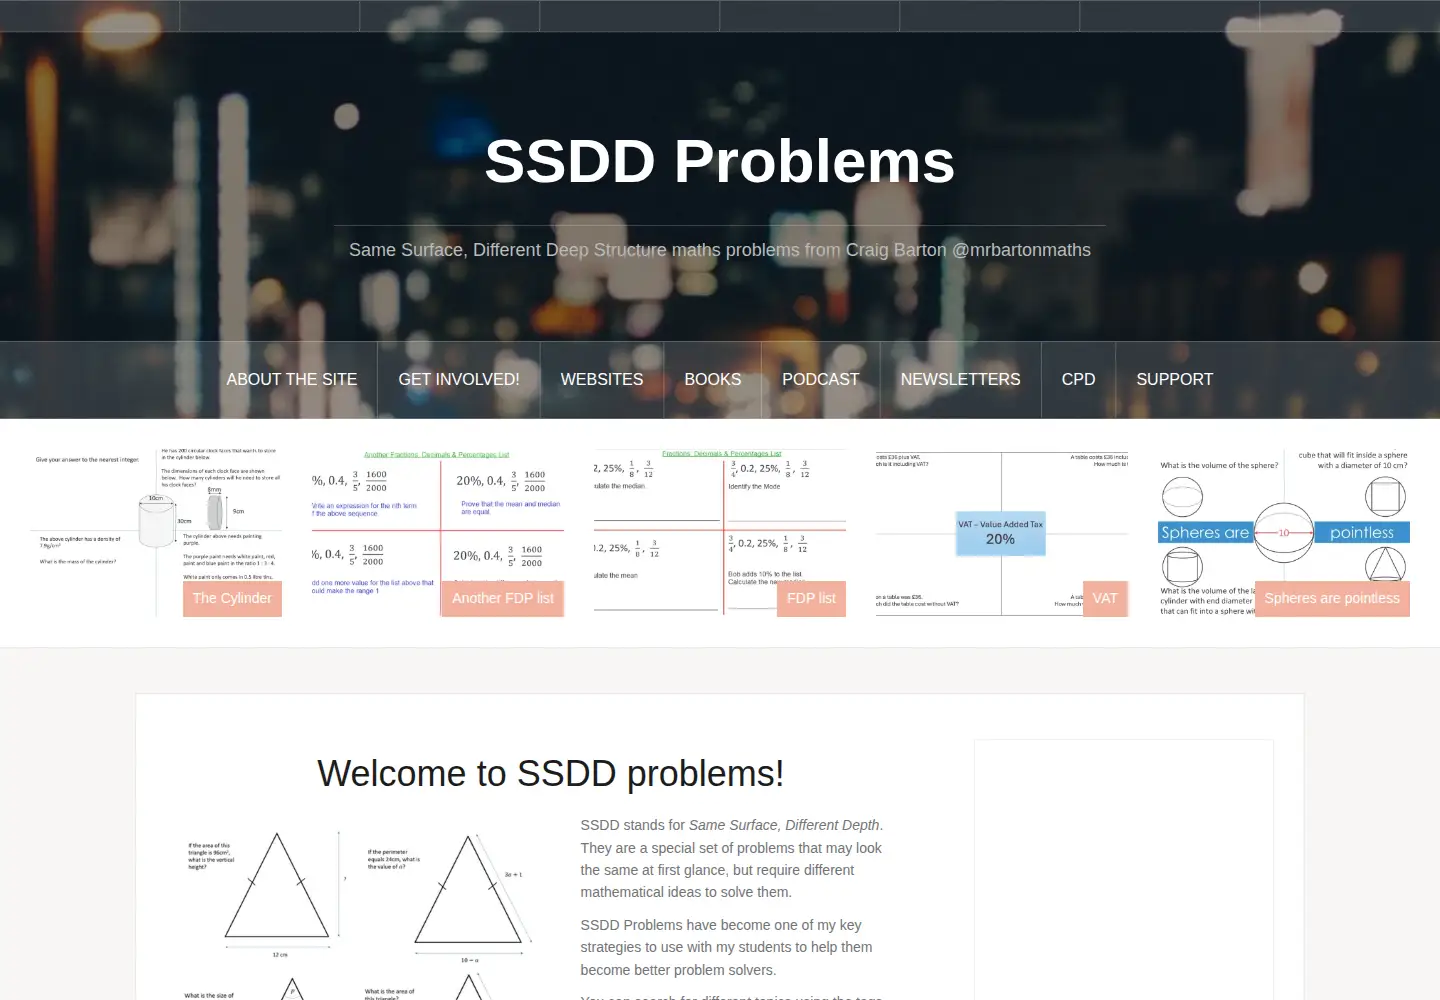Open the Books menu item
1440x1000 pixels.
713,380
